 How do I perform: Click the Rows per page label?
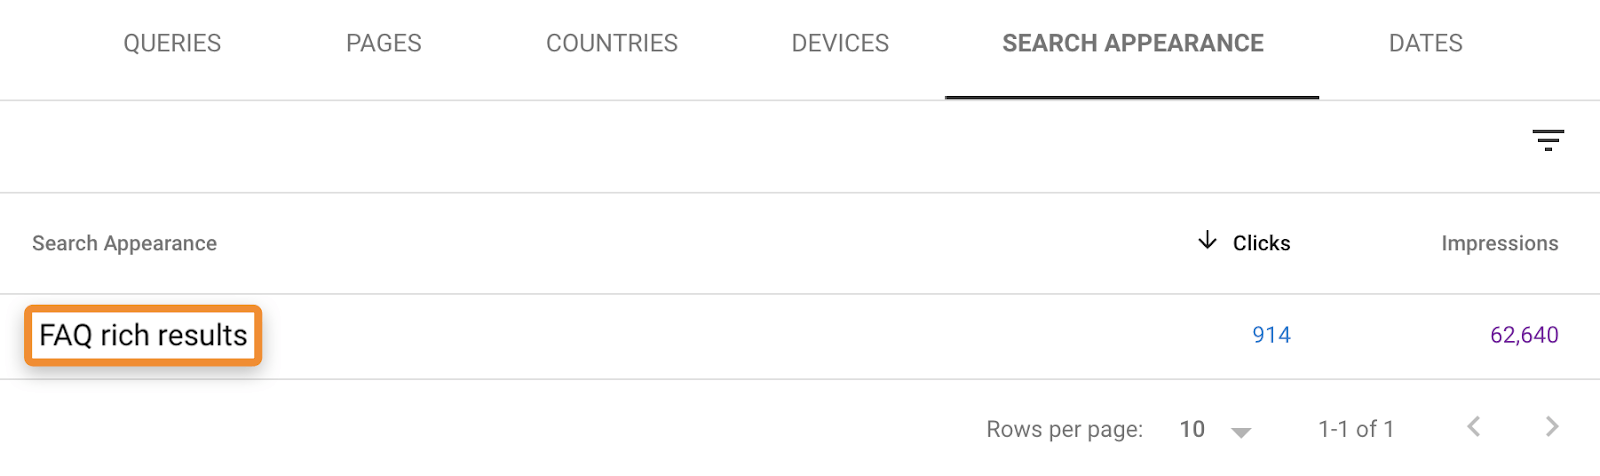[x=1064, y=429]
